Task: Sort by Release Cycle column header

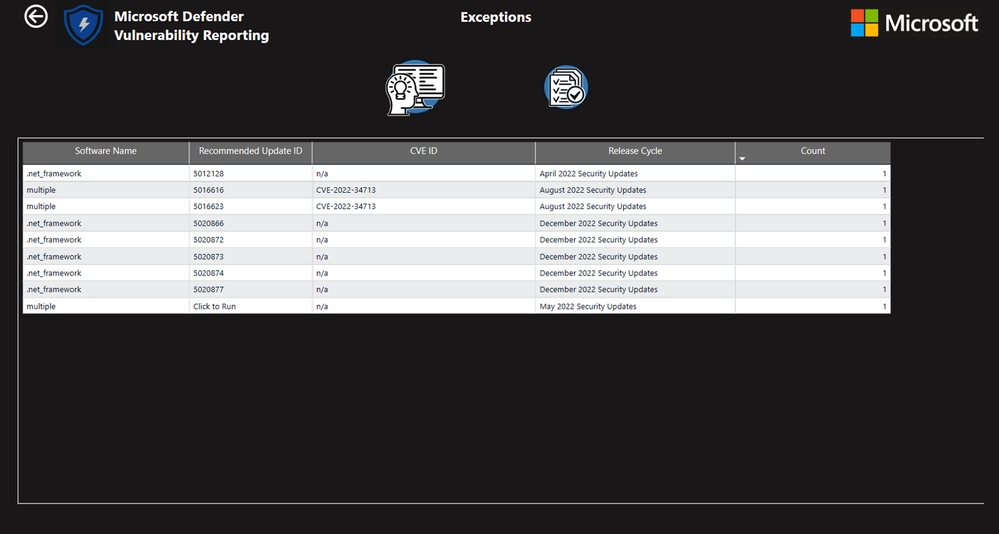Action: coord(635,151)
